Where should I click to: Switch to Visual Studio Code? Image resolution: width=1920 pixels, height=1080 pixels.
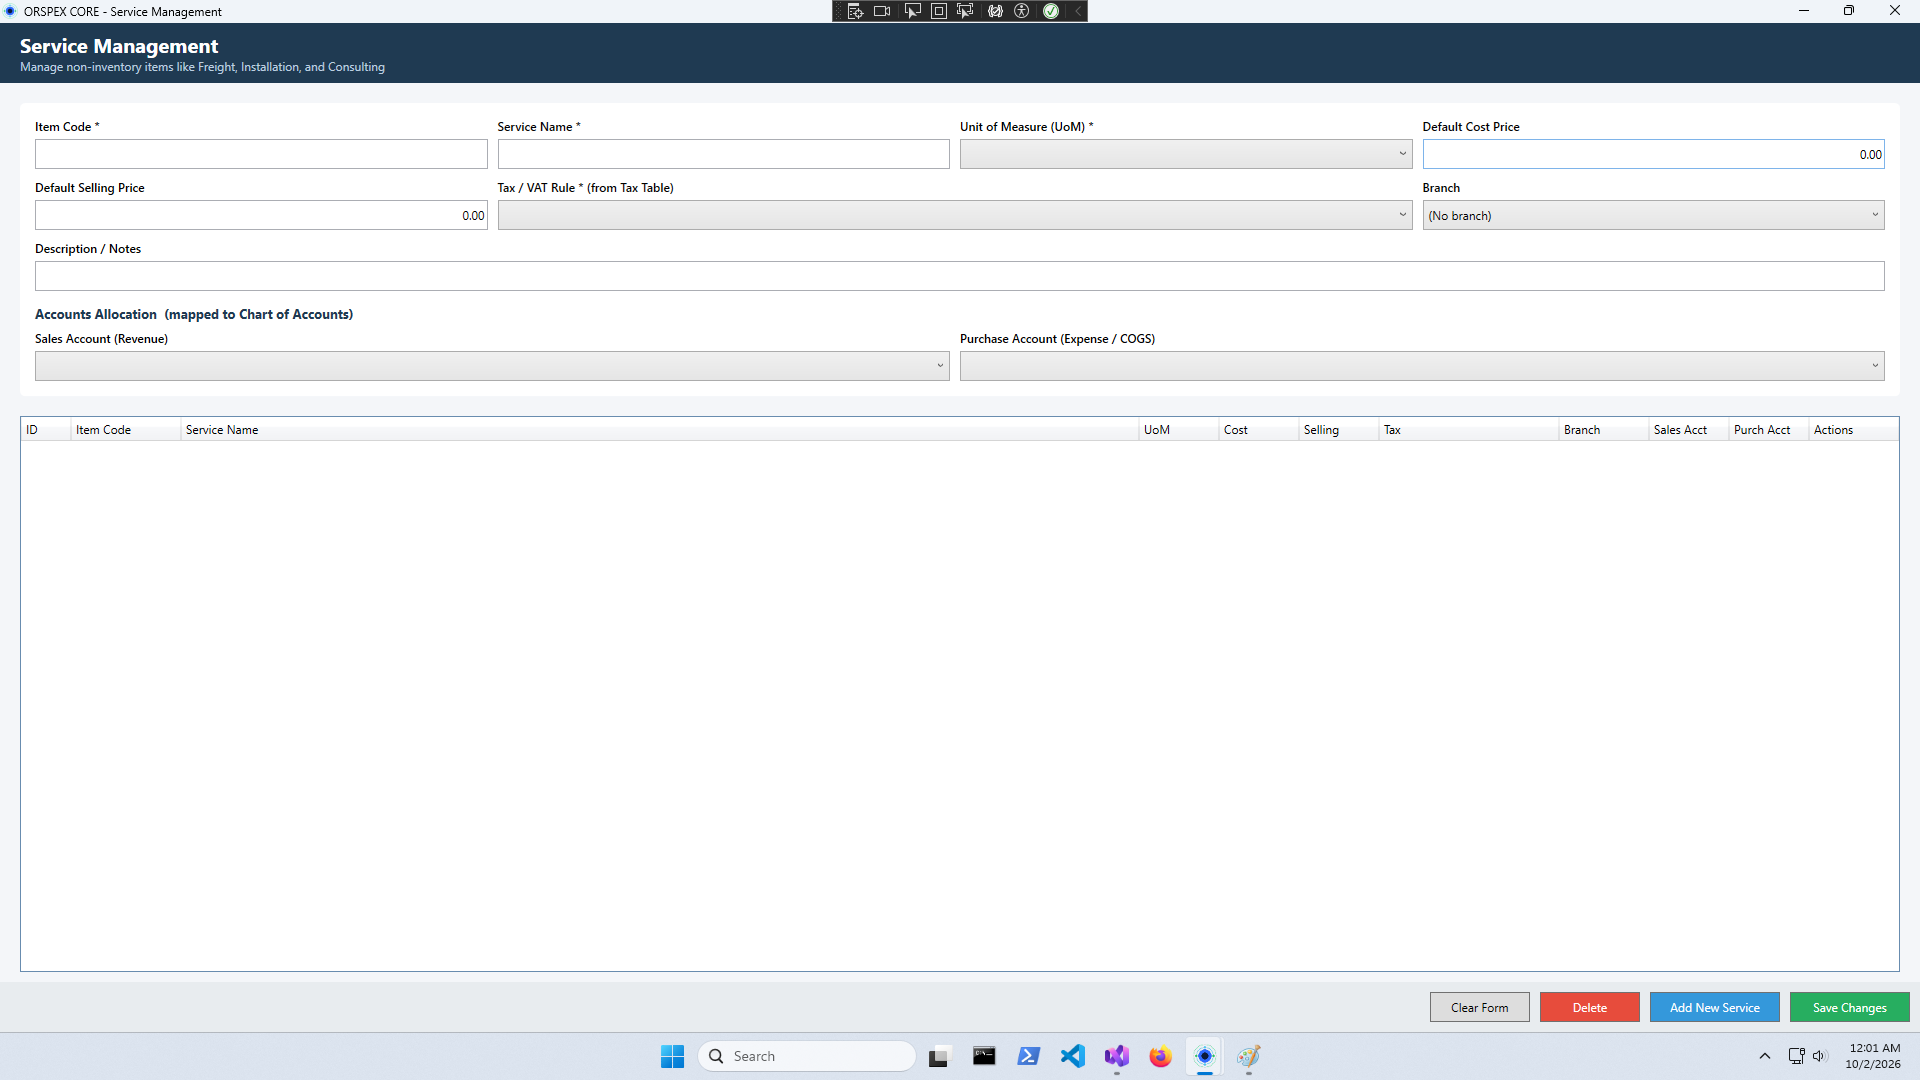(1072, 1056)
